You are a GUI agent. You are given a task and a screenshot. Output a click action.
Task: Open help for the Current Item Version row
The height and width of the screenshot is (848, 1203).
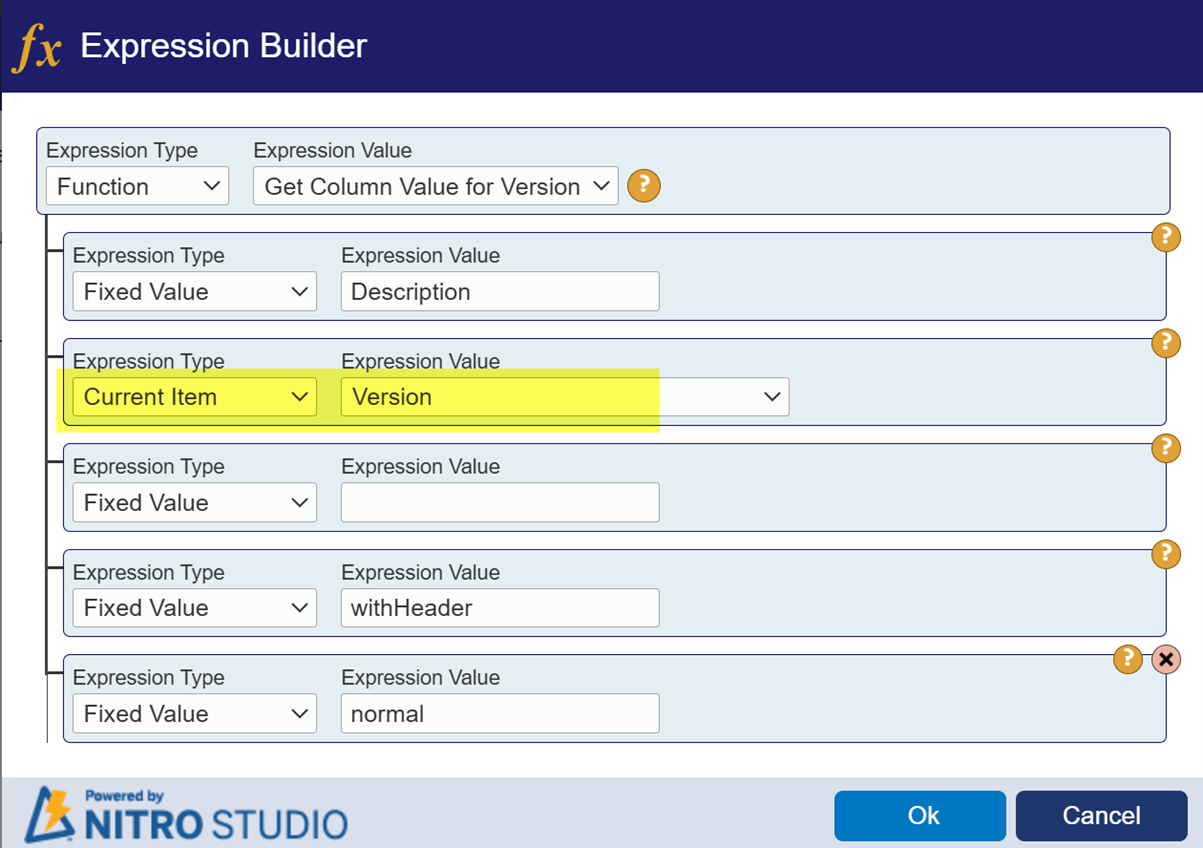coord(1165,343)
